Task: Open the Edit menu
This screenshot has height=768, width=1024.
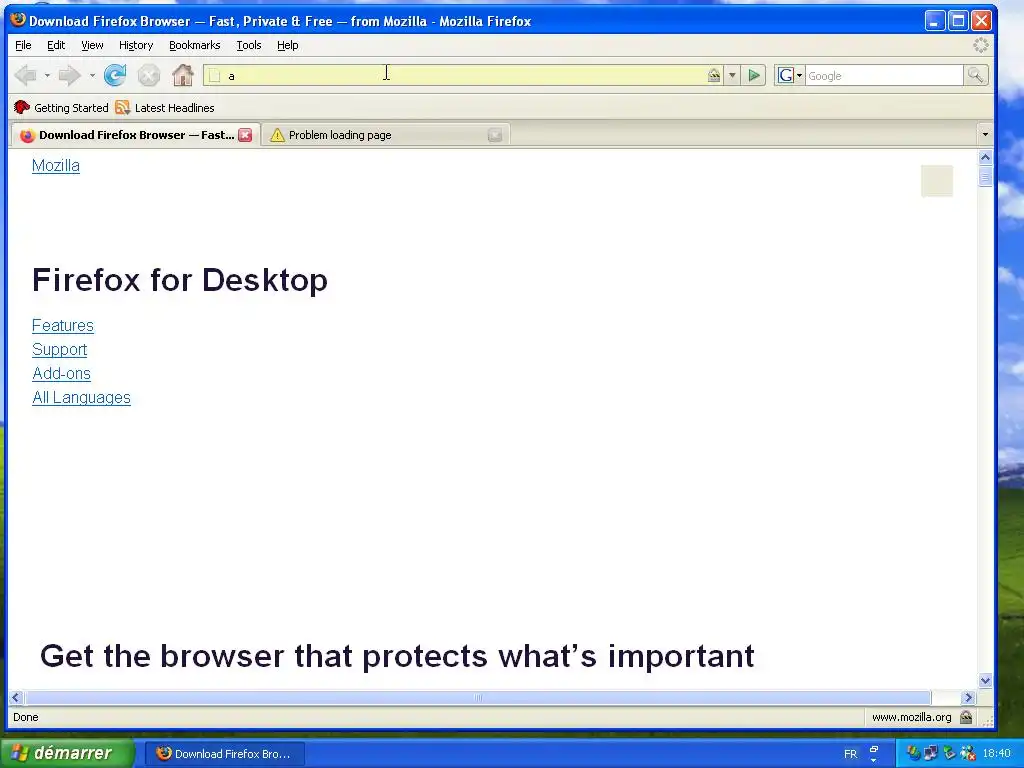Action: pos(56,45)
